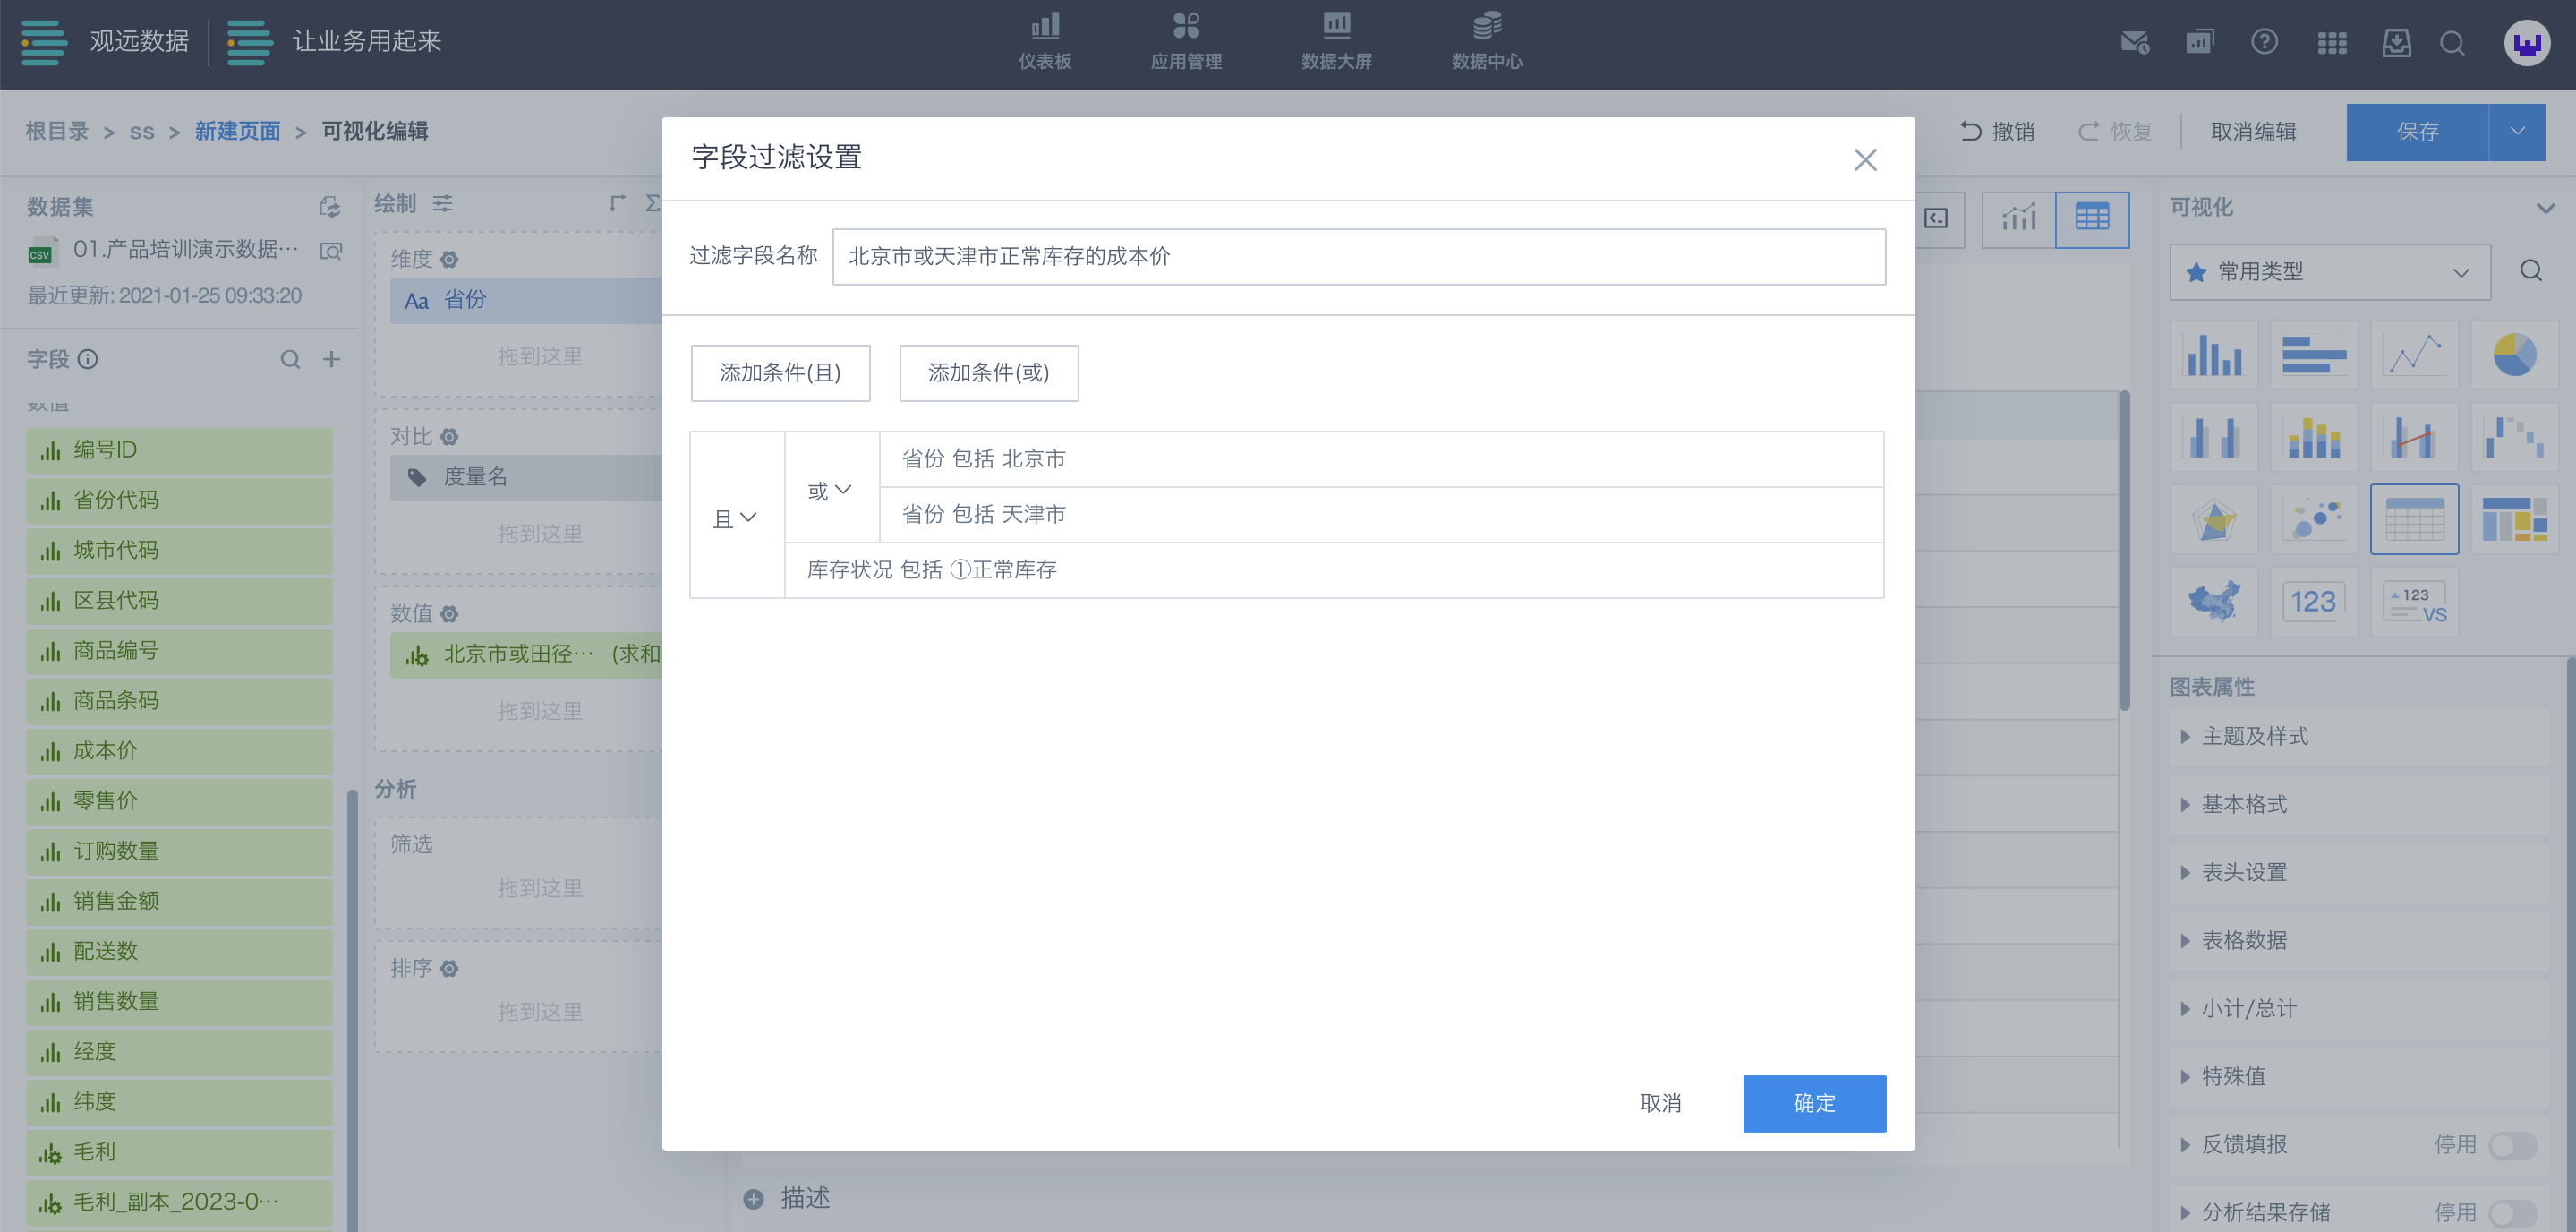Viewport: 2576px width, 1232px height.
Task: Go to the 仪表板 navigation tab
Action: point(1044,42)
